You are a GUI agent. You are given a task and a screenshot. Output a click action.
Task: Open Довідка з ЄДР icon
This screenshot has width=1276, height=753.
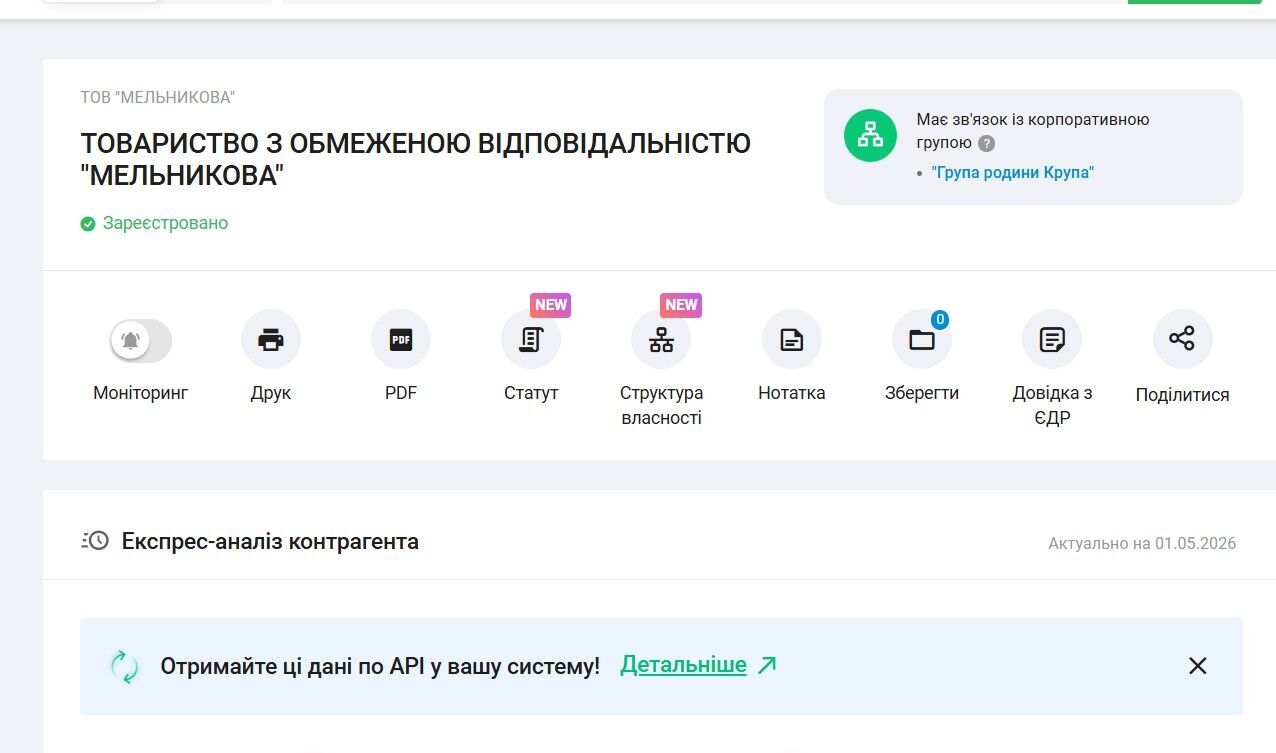coord(1052,340)
